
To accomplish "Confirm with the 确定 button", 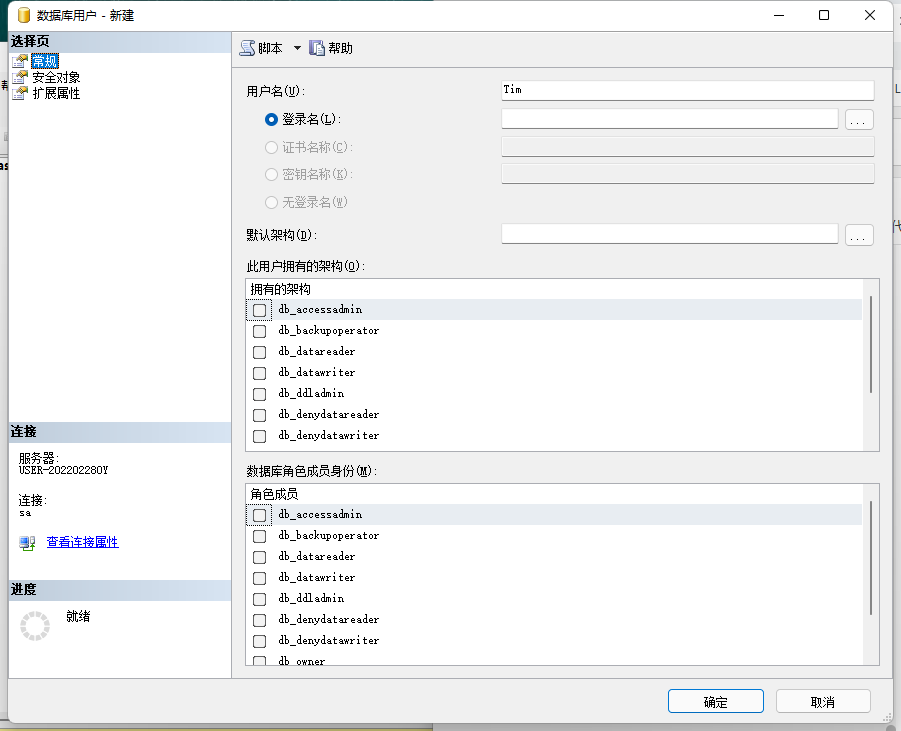I will point(715,702).
